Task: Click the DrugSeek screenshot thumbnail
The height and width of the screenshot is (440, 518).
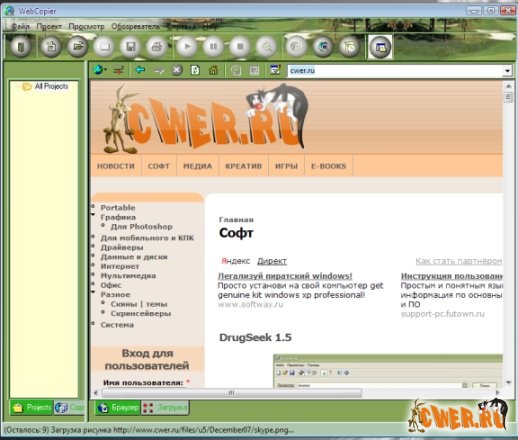Action: tap(388, 371)
